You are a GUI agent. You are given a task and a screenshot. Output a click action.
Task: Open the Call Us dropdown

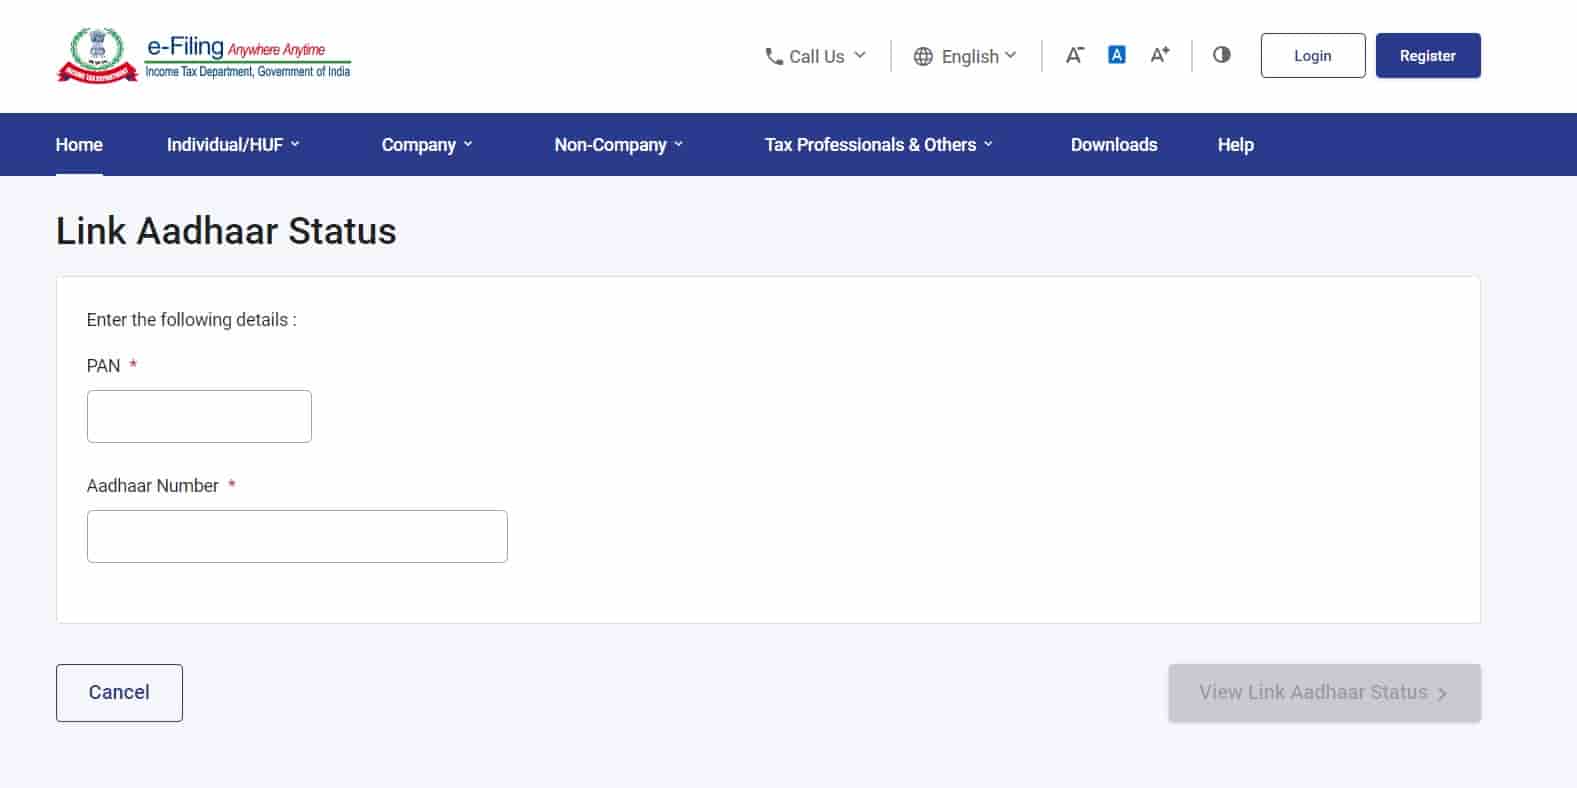coord(816,56)
